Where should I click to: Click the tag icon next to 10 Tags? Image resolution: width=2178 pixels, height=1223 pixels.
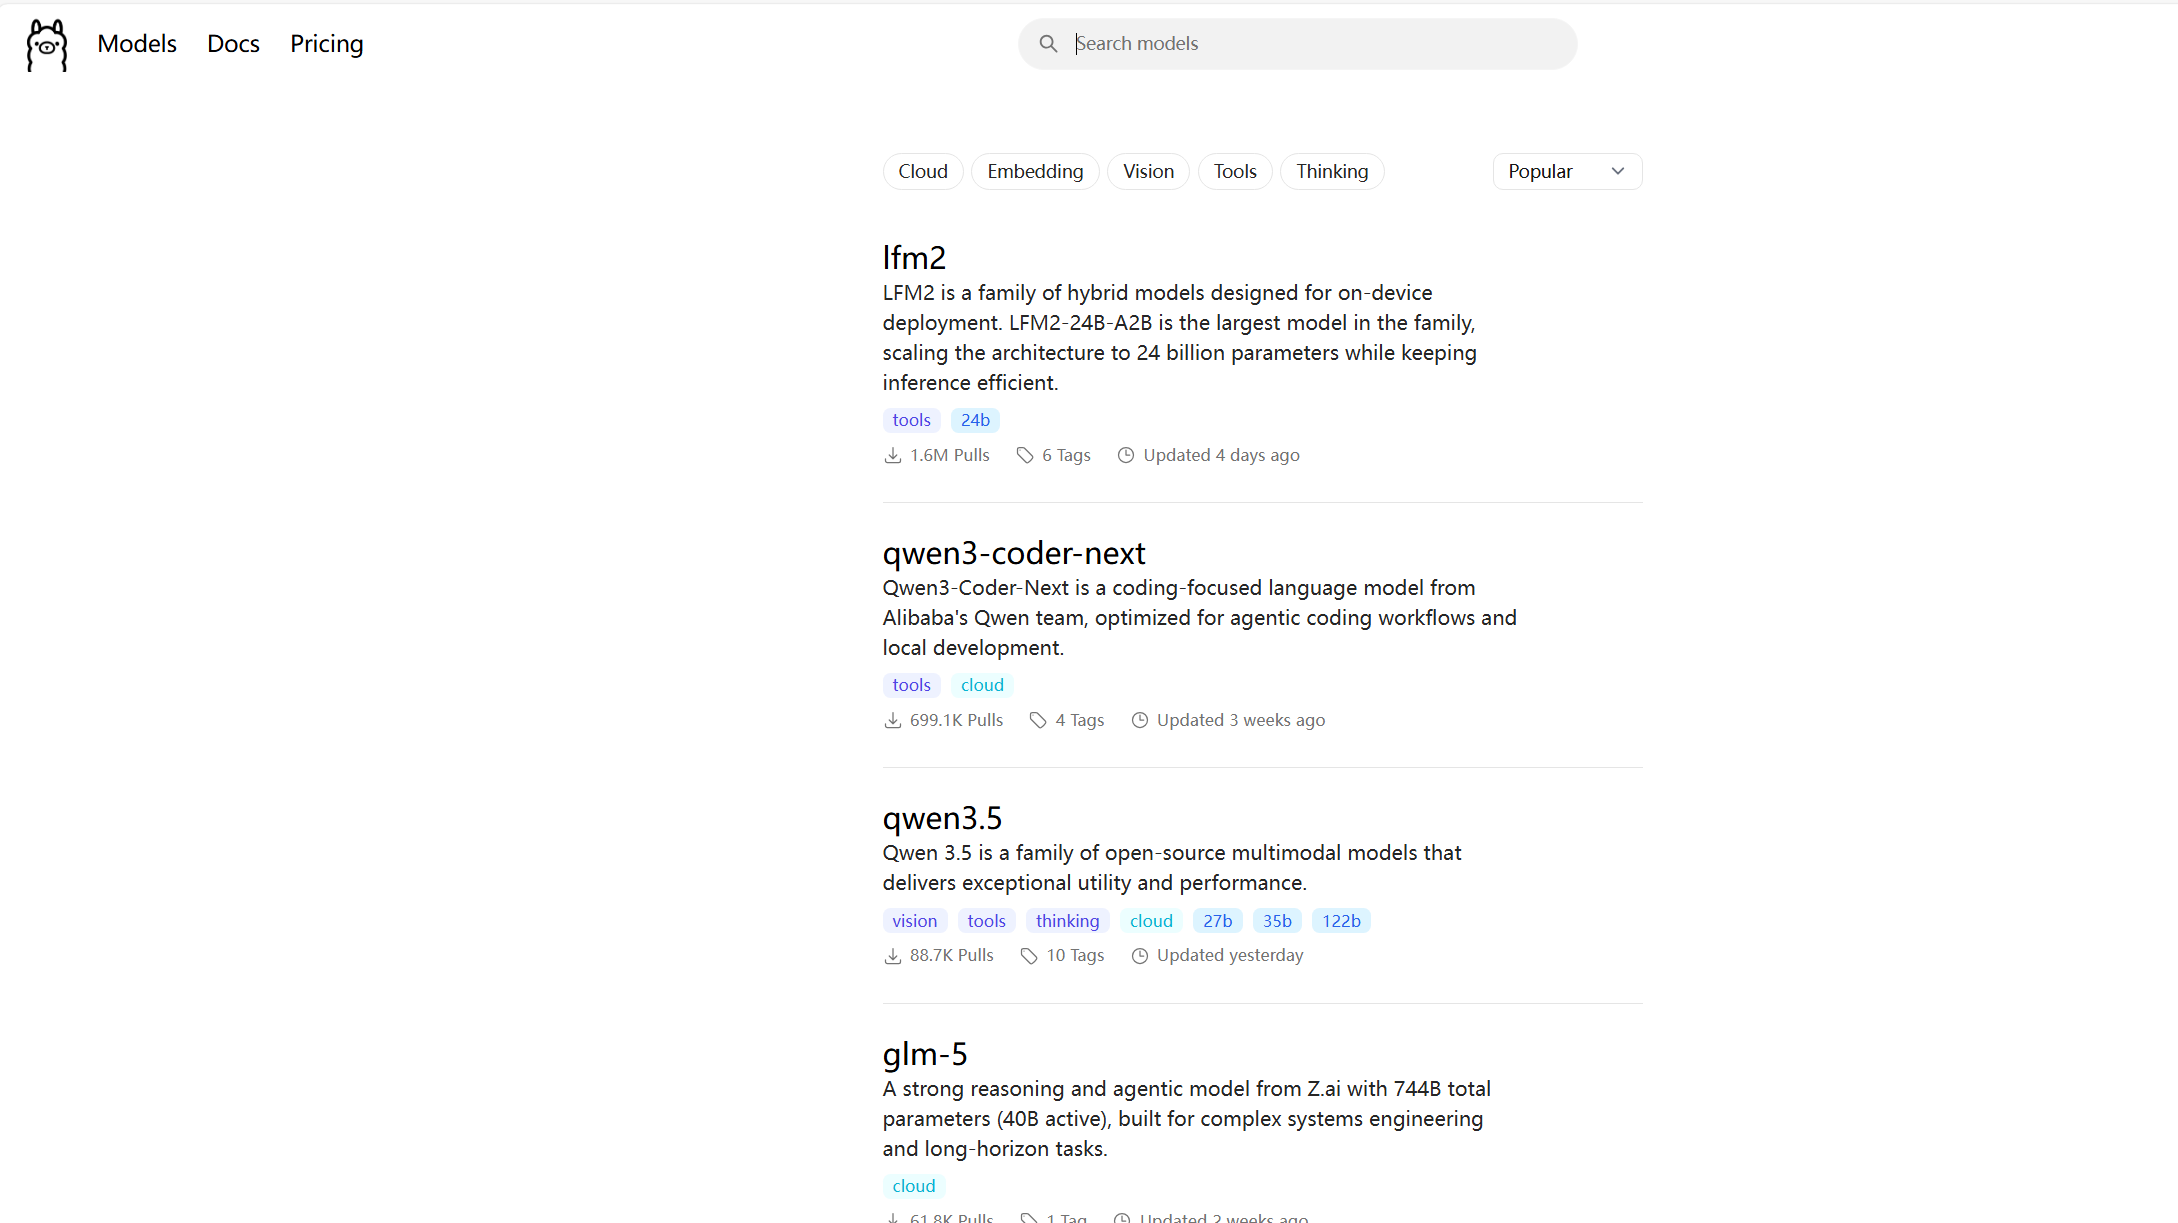[1028, 956]
